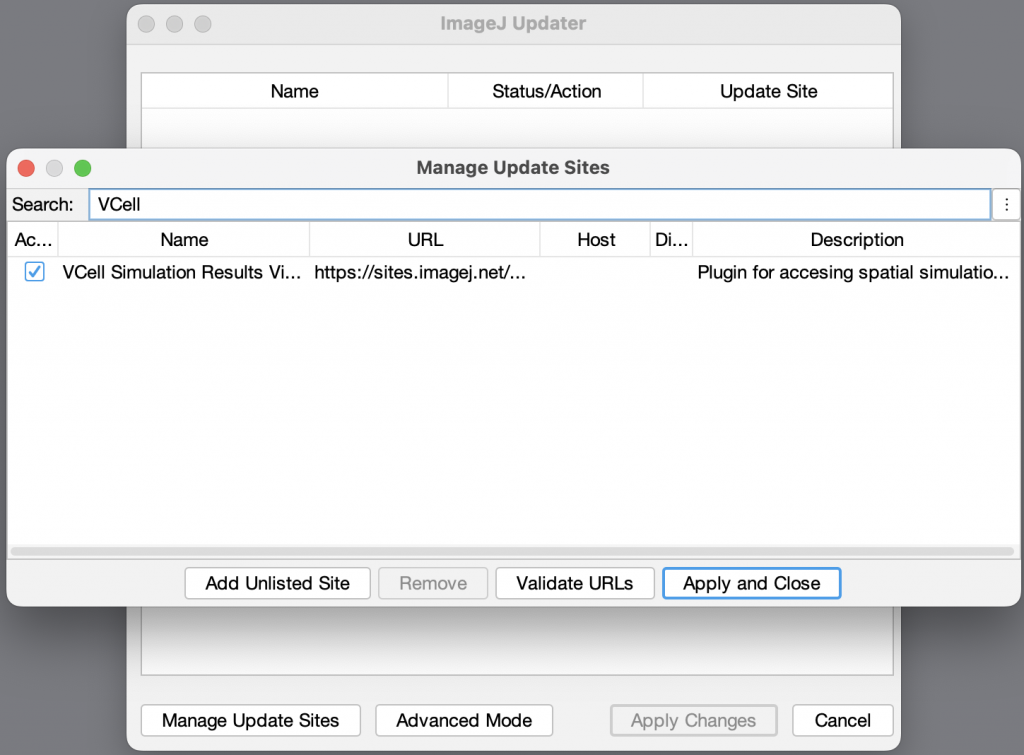Click the Di... column header
This screenshot has height=755, width=1024.
(671, 239)
